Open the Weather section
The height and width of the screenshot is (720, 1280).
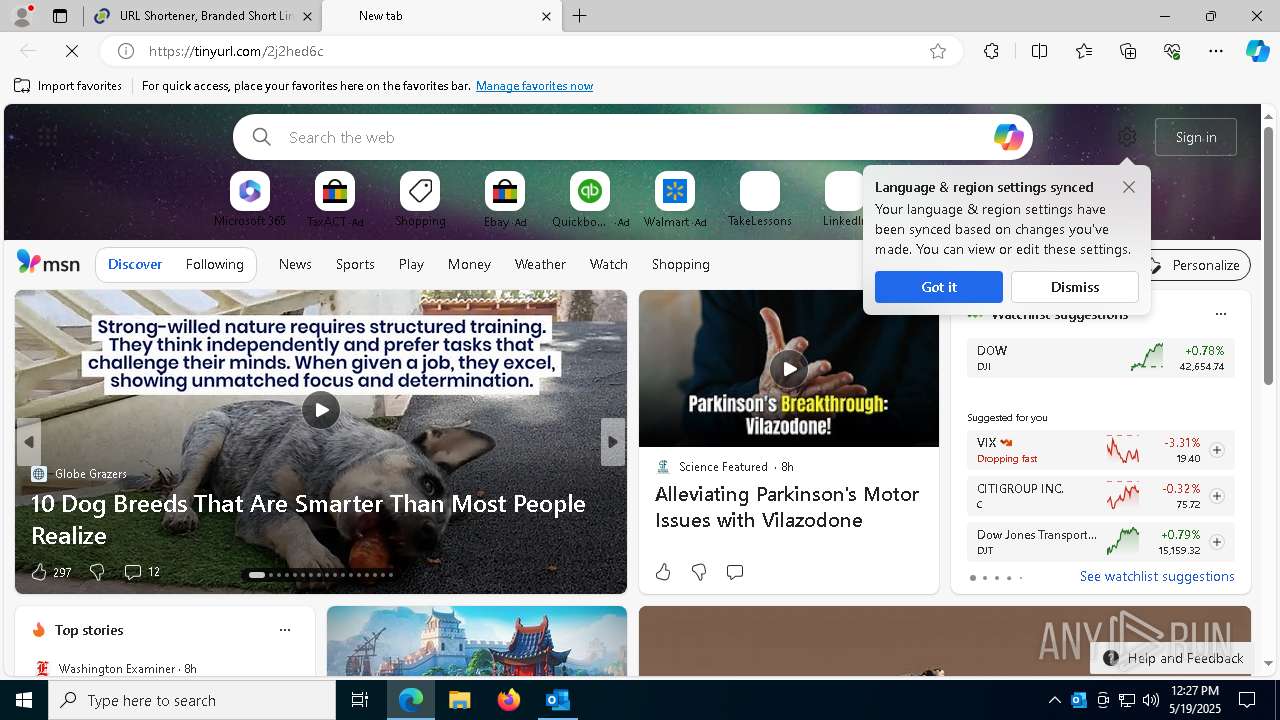click(540, 264)
